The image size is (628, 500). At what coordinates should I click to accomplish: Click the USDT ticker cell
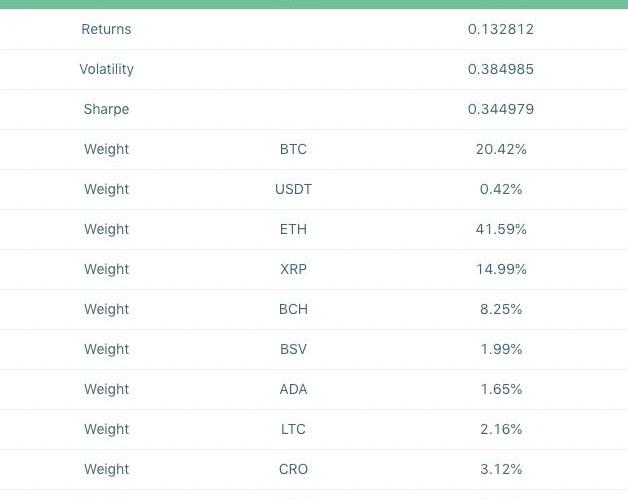[293, 189]
